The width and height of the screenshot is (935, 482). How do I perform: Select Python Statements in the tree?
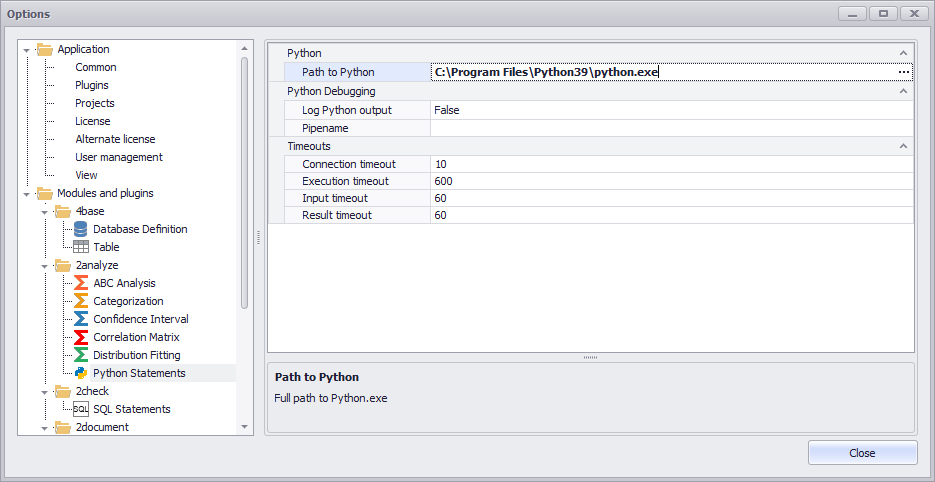pos(140,373)
